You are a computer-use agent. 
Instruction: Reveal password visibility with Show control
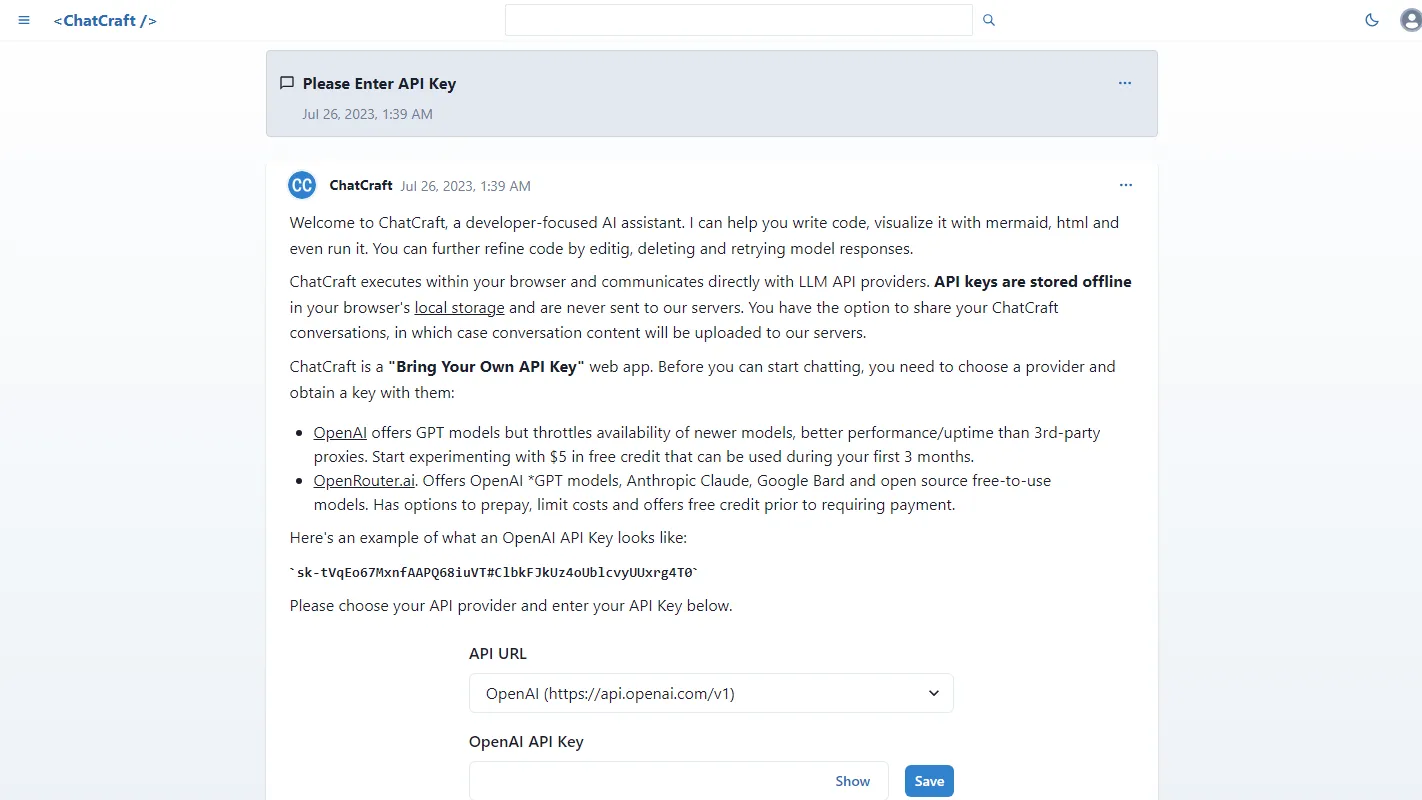pos(852,781)
